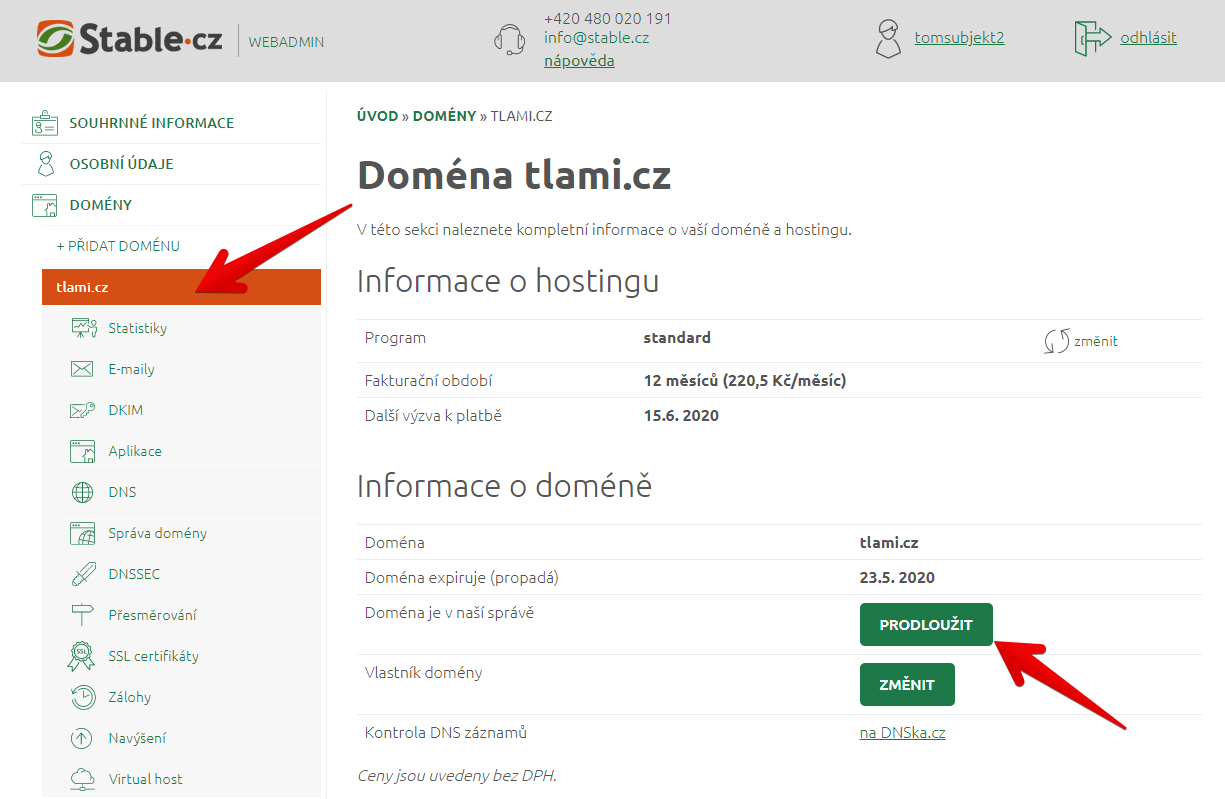Click the TLAMI.CZ breadcrumb text
Image resolution: width=1225 pixels, height=799 pixels.
pyautogui.click(x=521, y=116)
